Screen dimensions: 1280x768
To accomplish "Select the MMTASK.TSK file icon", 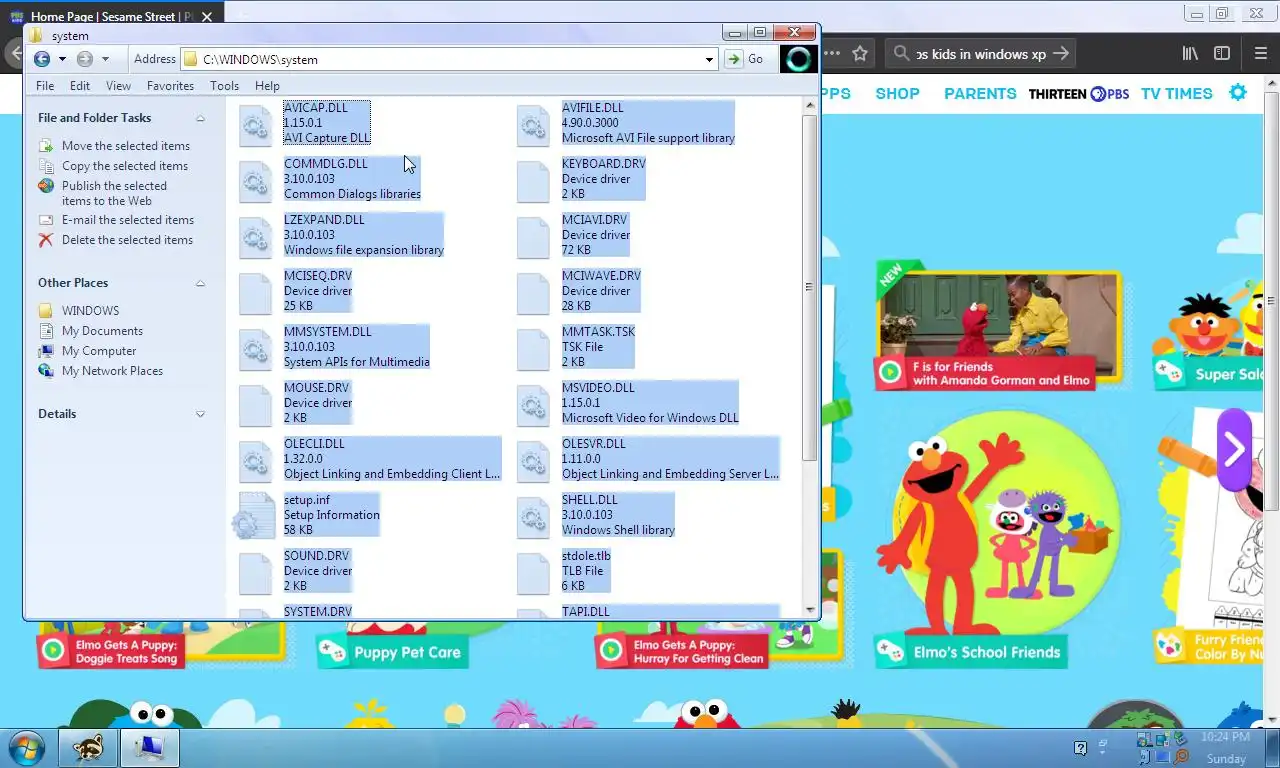I will click(x=533, y=349).
